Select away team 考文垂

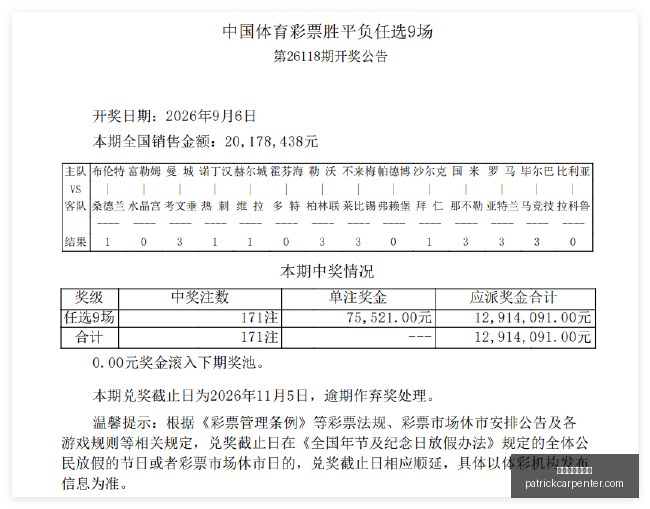tap(180, 206)
